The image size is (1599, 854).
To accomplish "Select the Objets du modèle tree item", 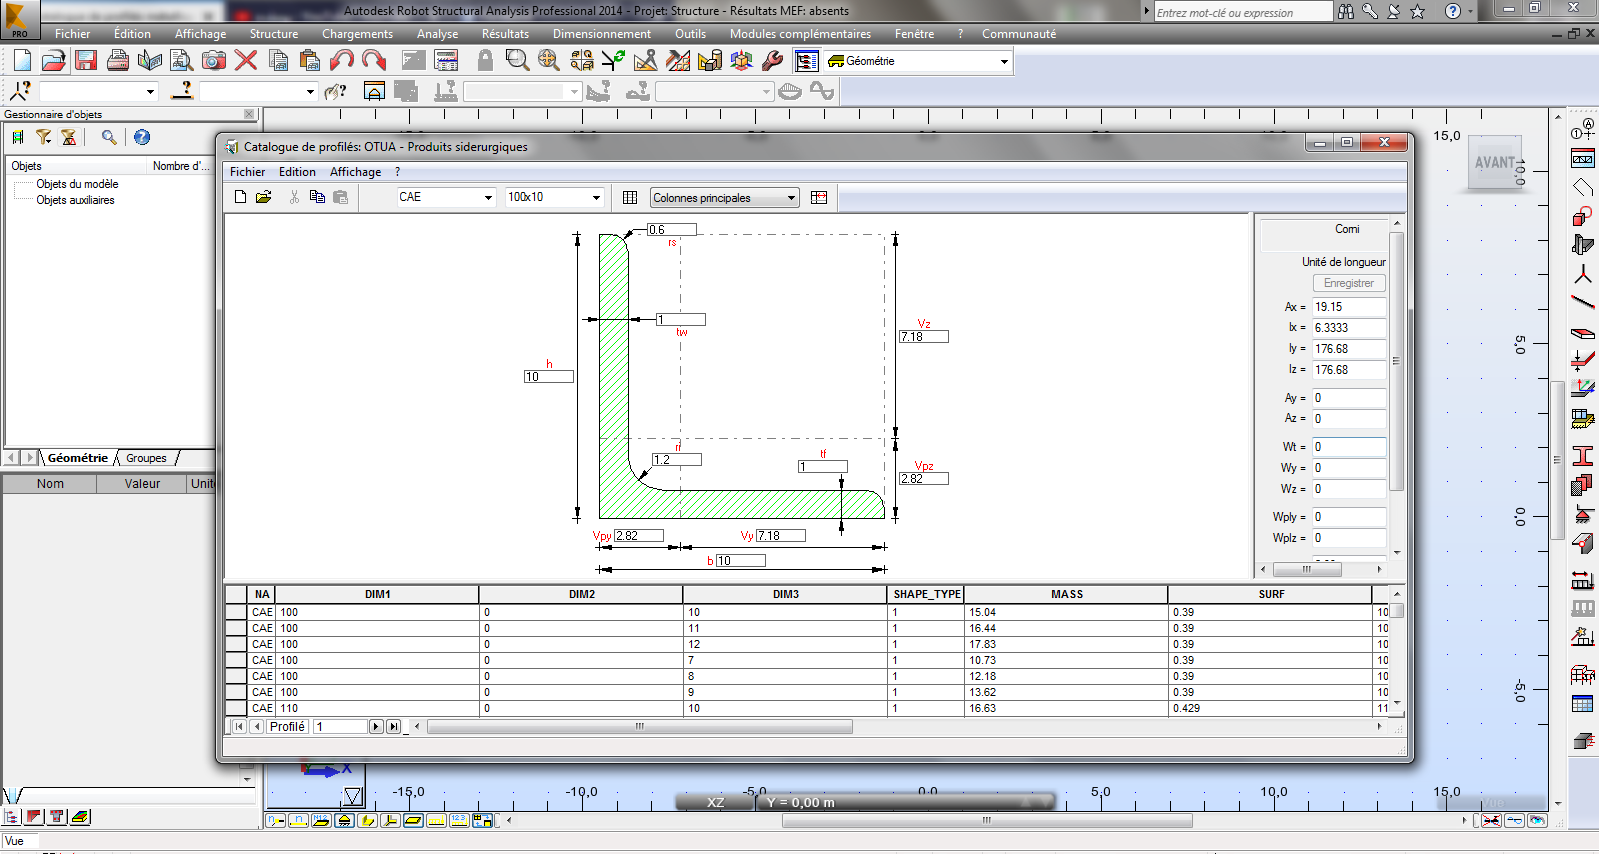I will point(77,184).
